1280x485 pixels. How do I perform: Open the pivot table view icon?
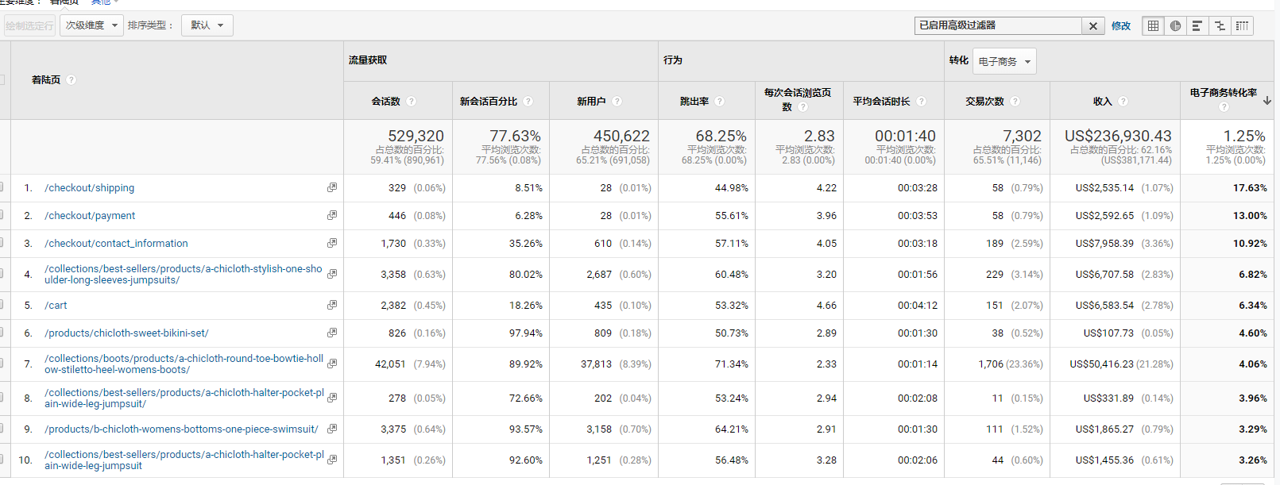(x=1242, y=26)
